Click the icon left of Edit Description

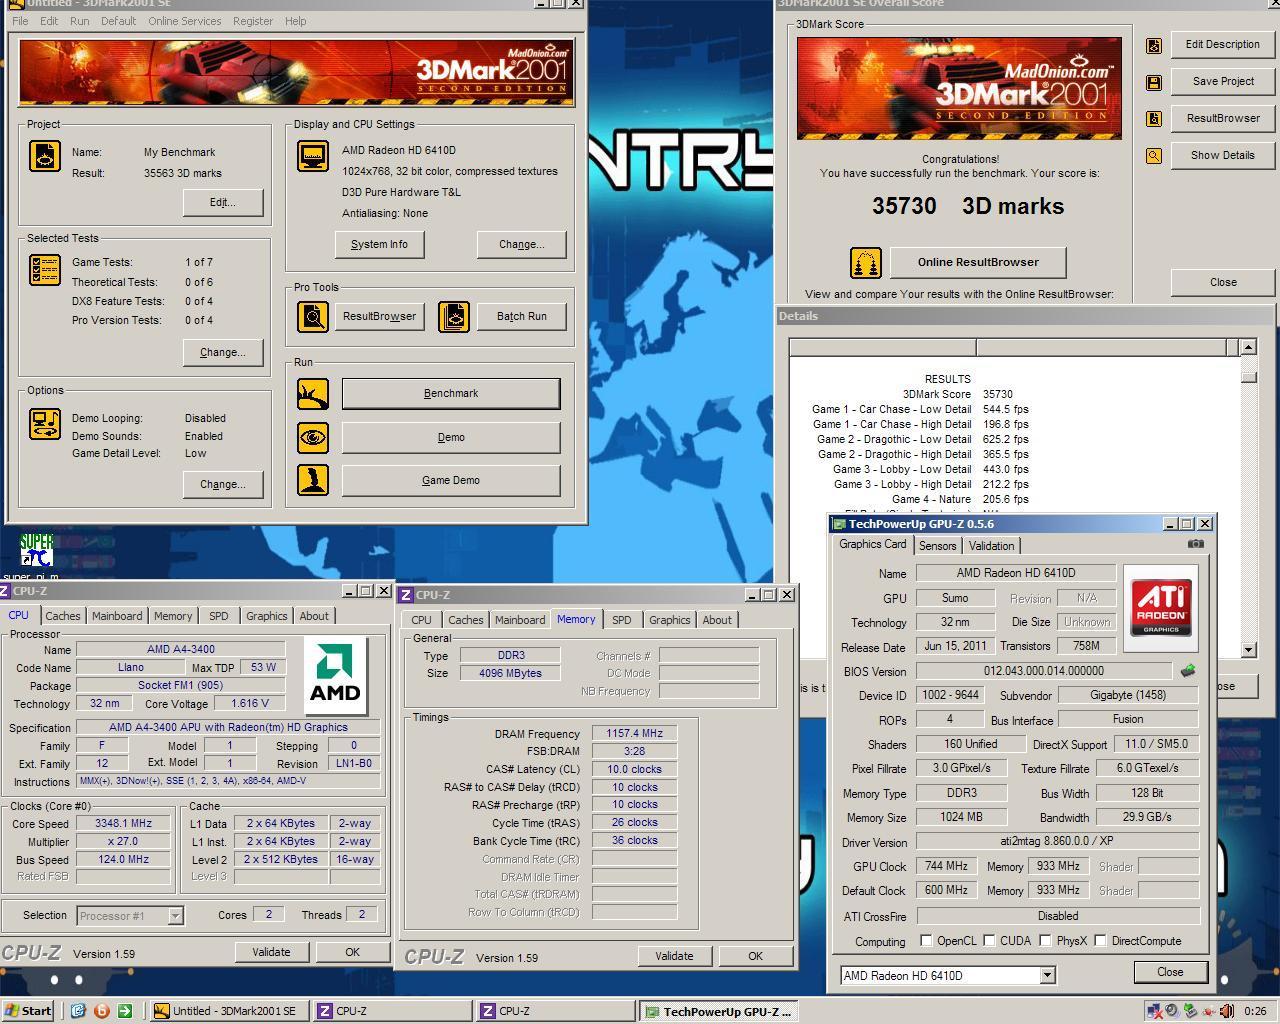point(1154,45)
